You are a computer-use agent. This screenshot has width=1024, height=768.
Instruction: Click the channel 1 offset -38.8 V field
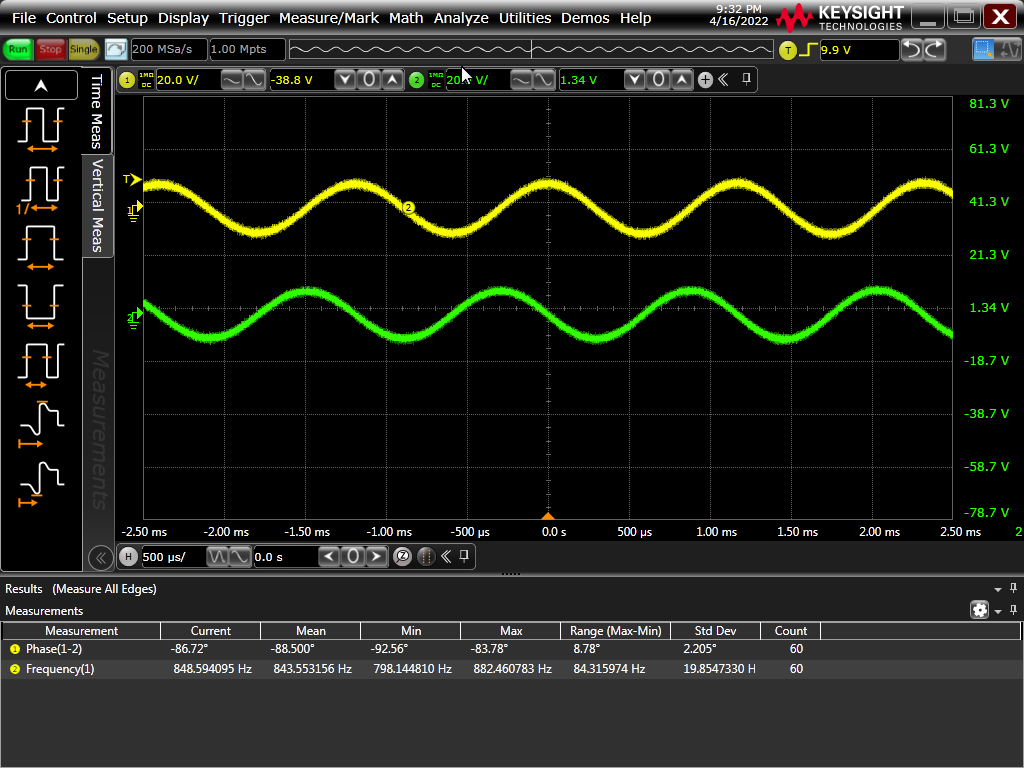coord(299,80)
